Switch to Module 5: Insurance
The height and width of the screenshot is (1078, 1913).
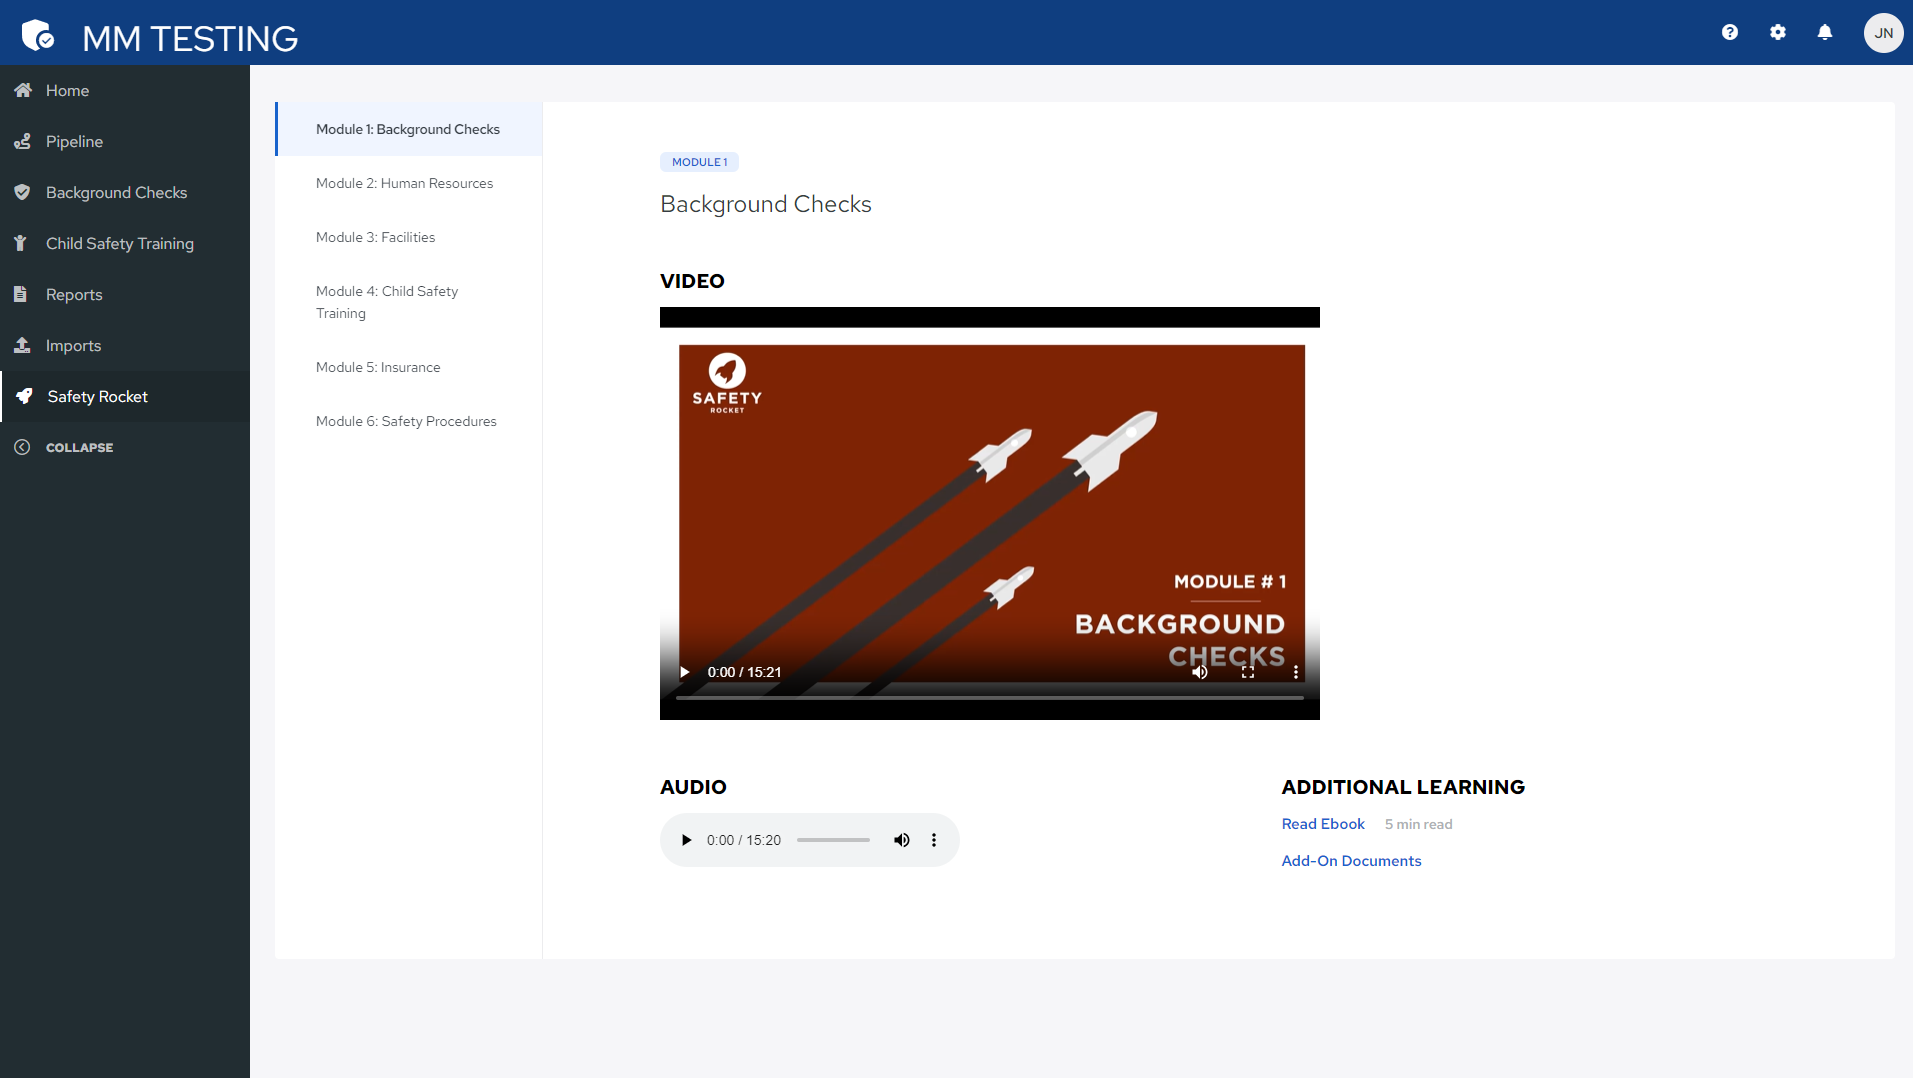point(378,367)
